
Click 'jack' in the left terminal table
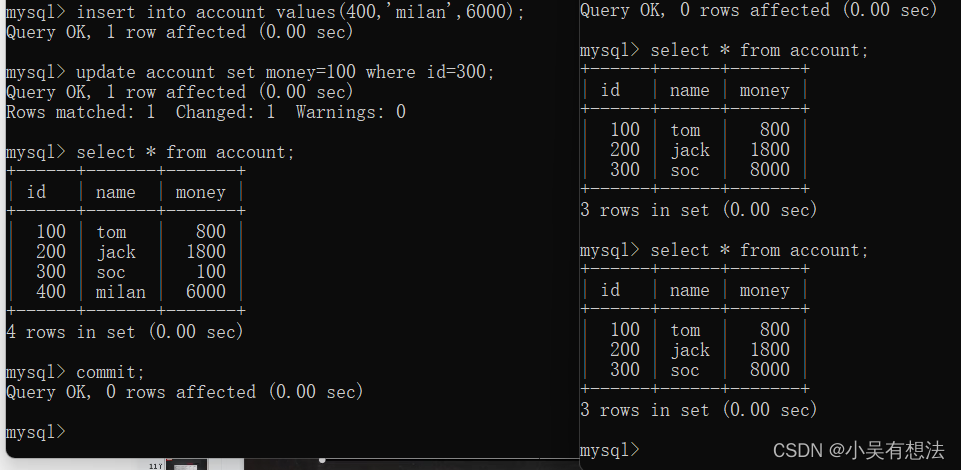point(116,252)
